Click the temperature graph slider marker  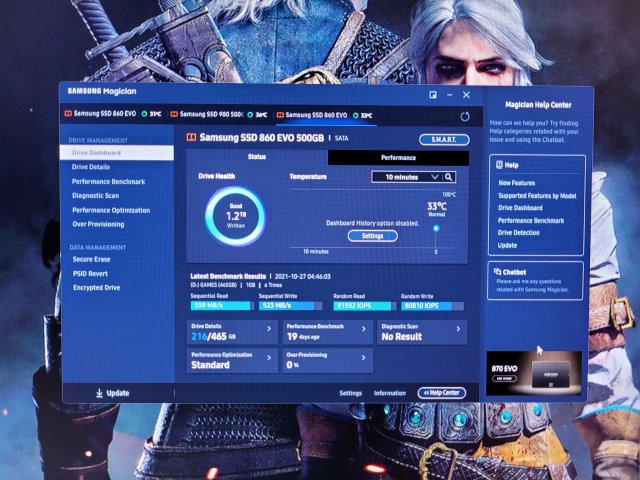(435, 228)
